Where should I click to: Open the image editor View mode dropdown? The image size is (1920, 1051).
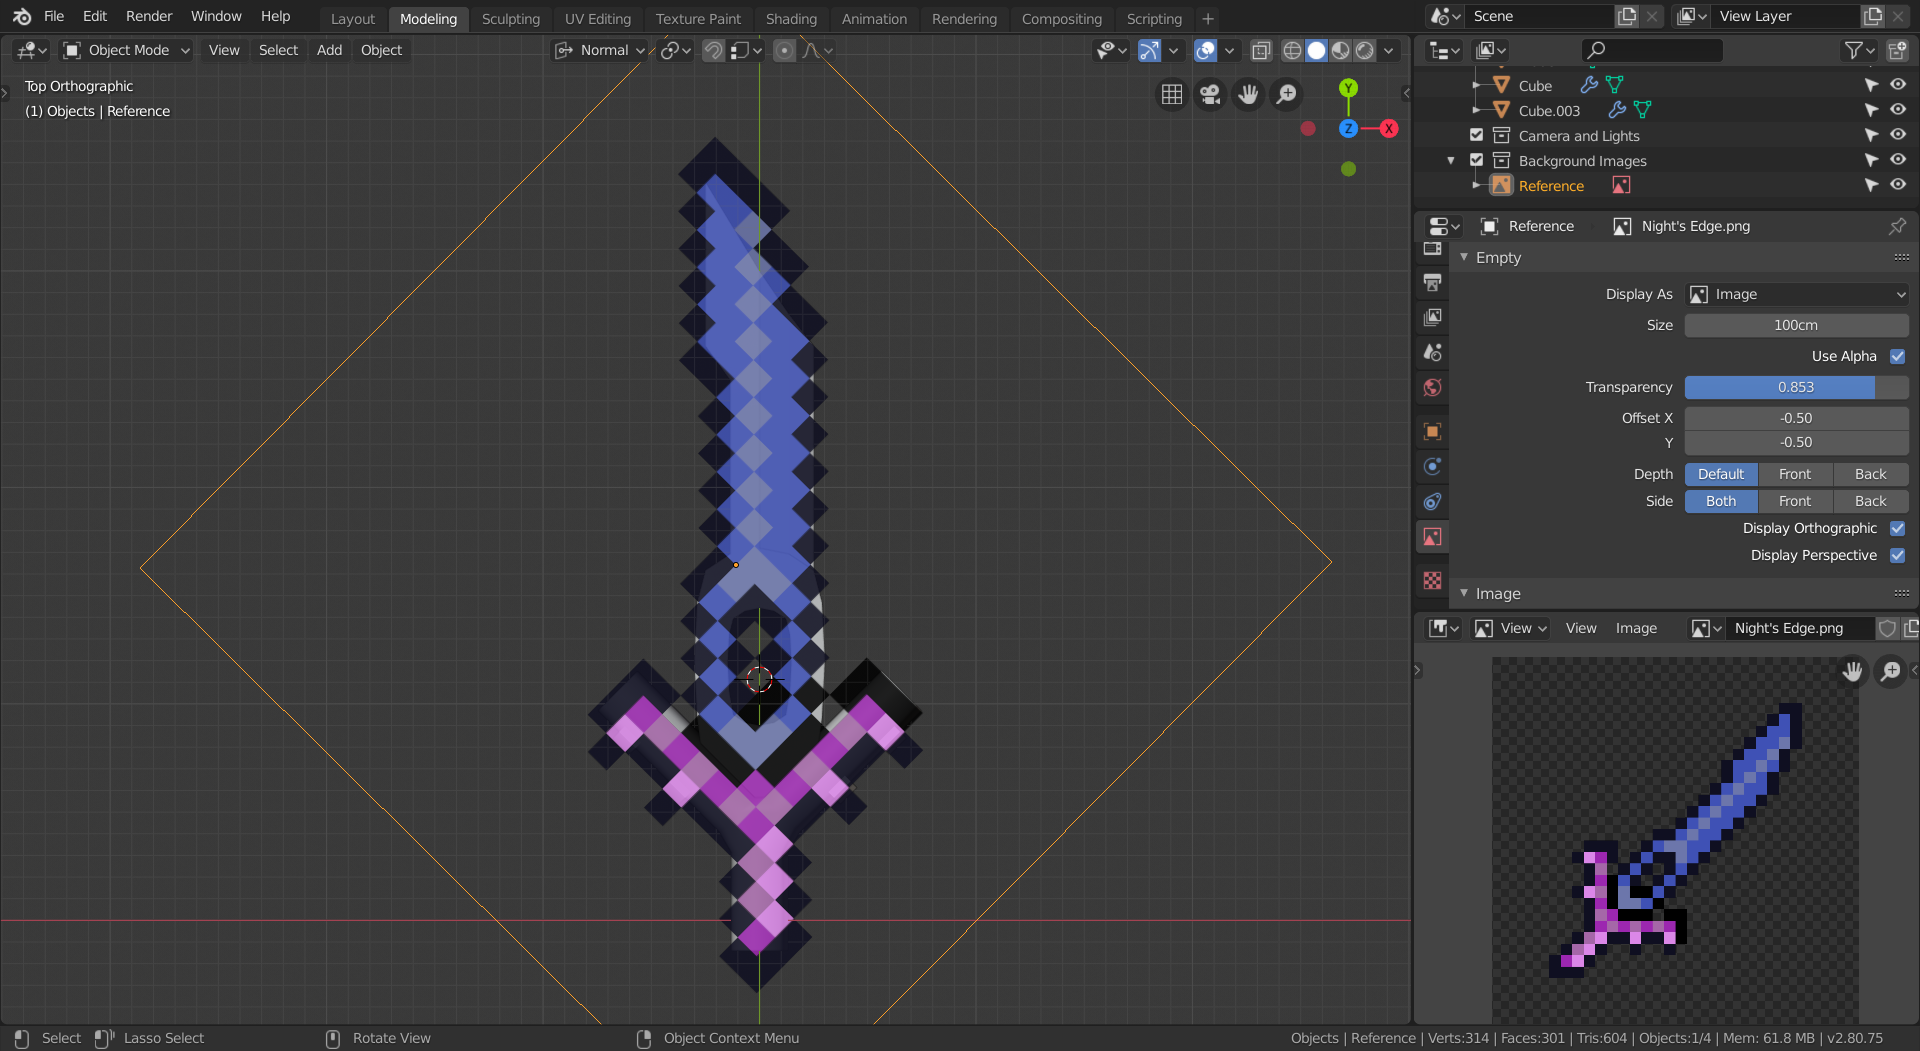1511,628
